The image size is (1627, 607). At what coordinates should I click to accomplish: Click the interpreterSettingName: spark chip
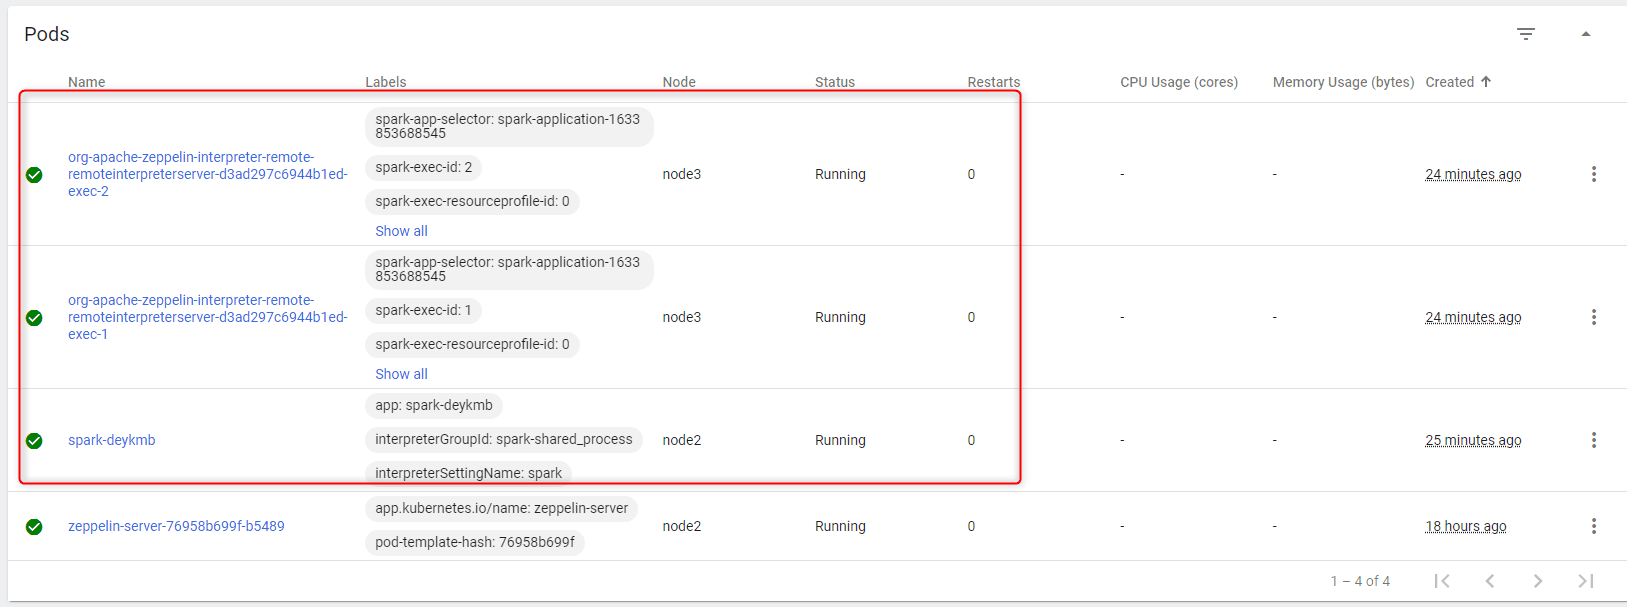469,472
